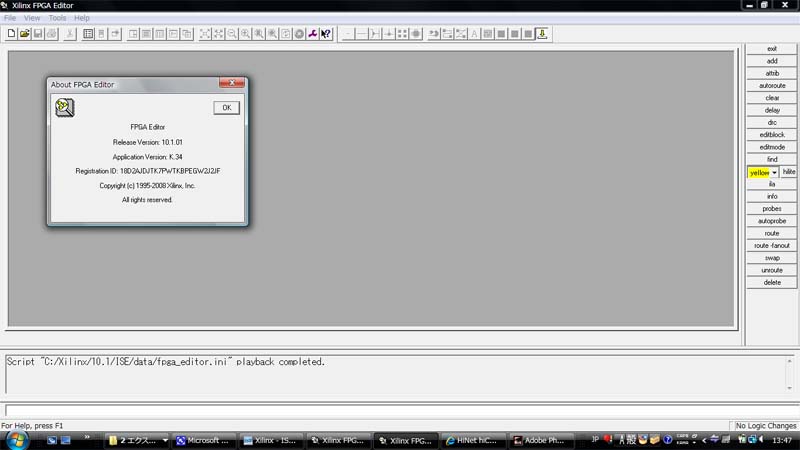
Task: Click the Windows Start orb
Action: (x=17, y=440)
